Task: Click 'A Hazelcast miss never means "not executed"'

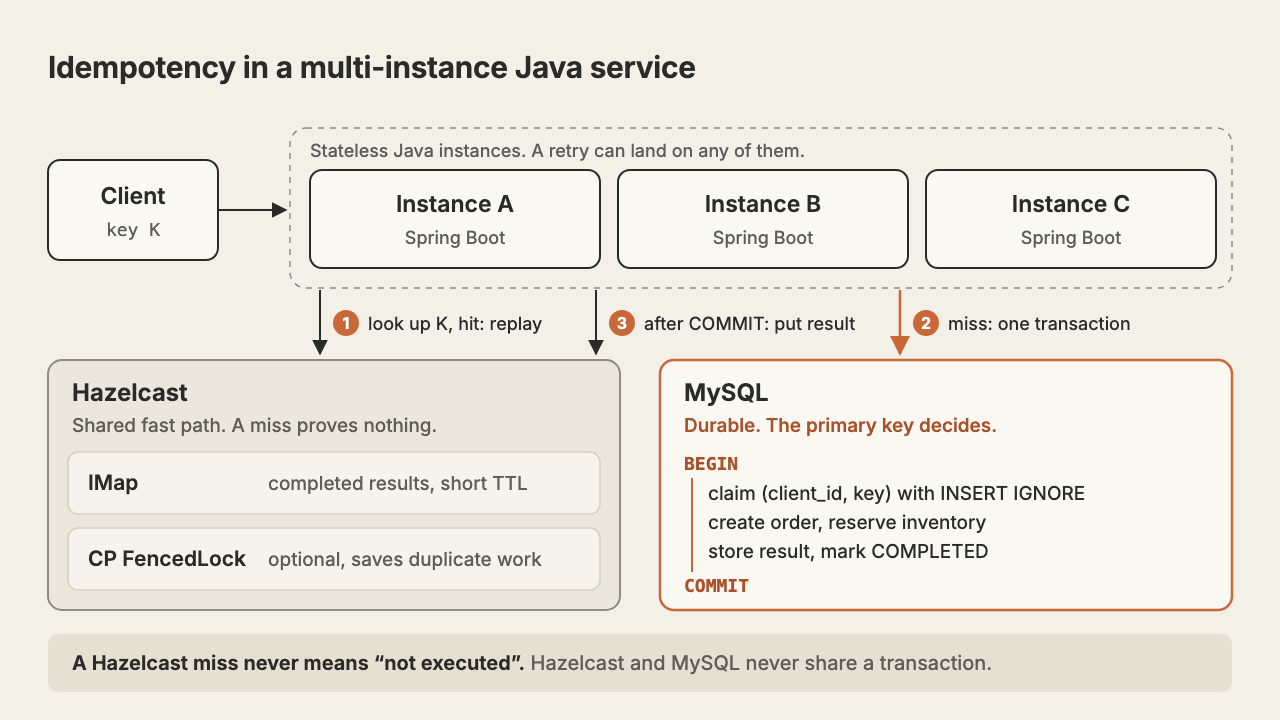Action: [298, 663]
